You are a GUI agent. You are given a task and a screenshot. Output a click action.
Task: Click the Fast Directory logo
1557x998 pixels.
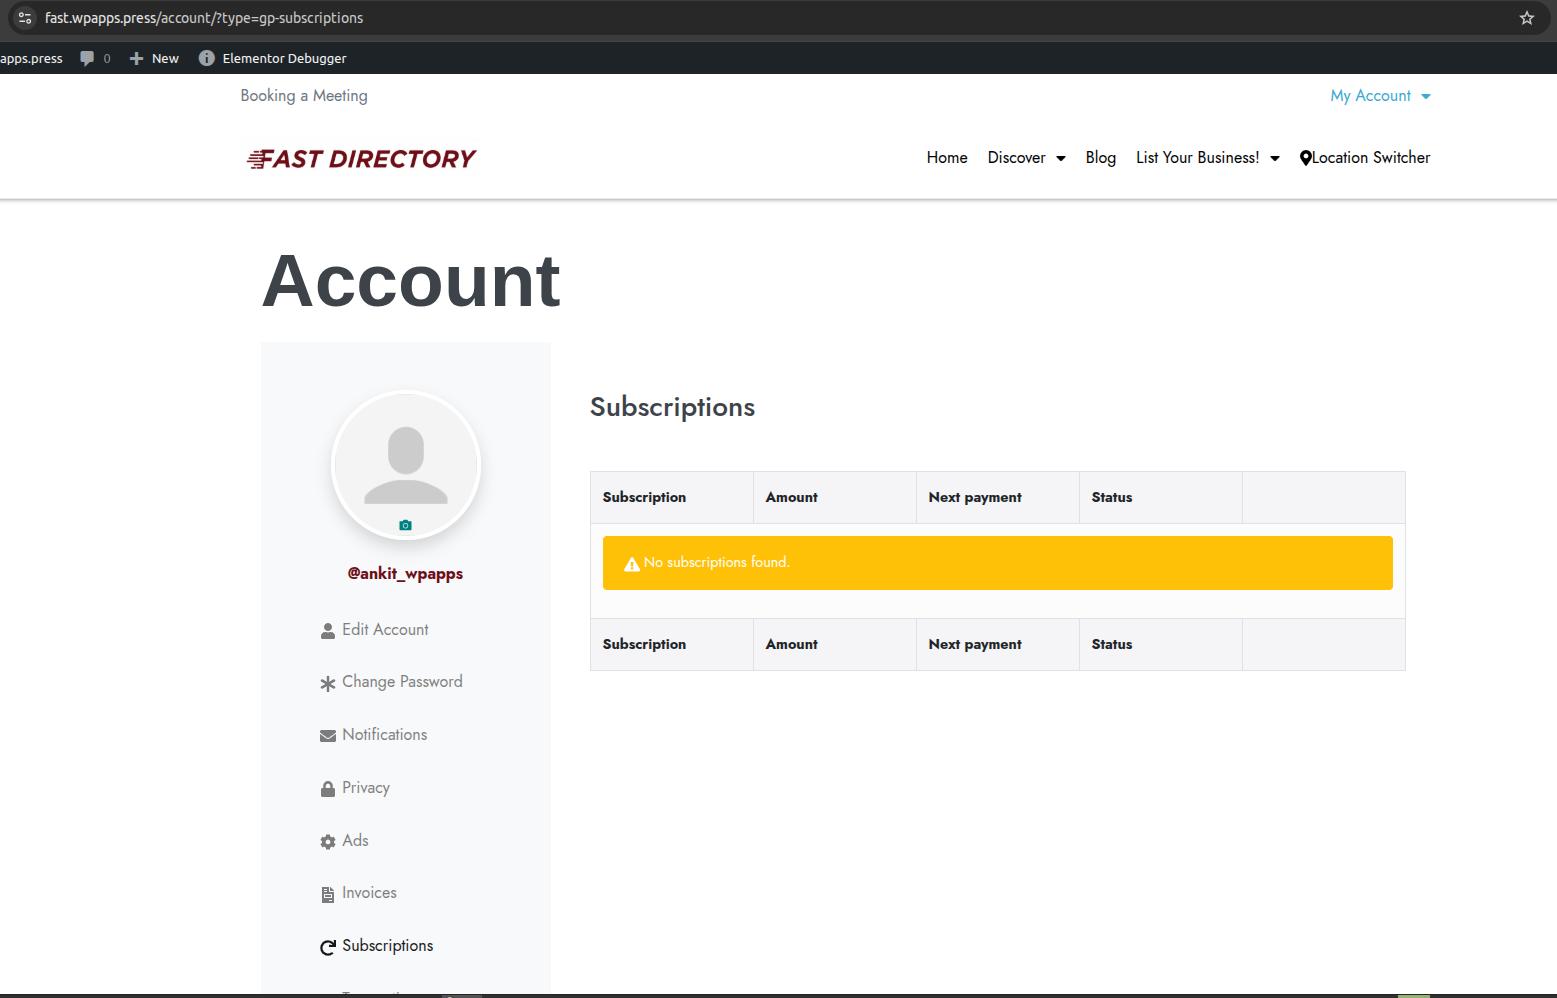pos(361,159)
